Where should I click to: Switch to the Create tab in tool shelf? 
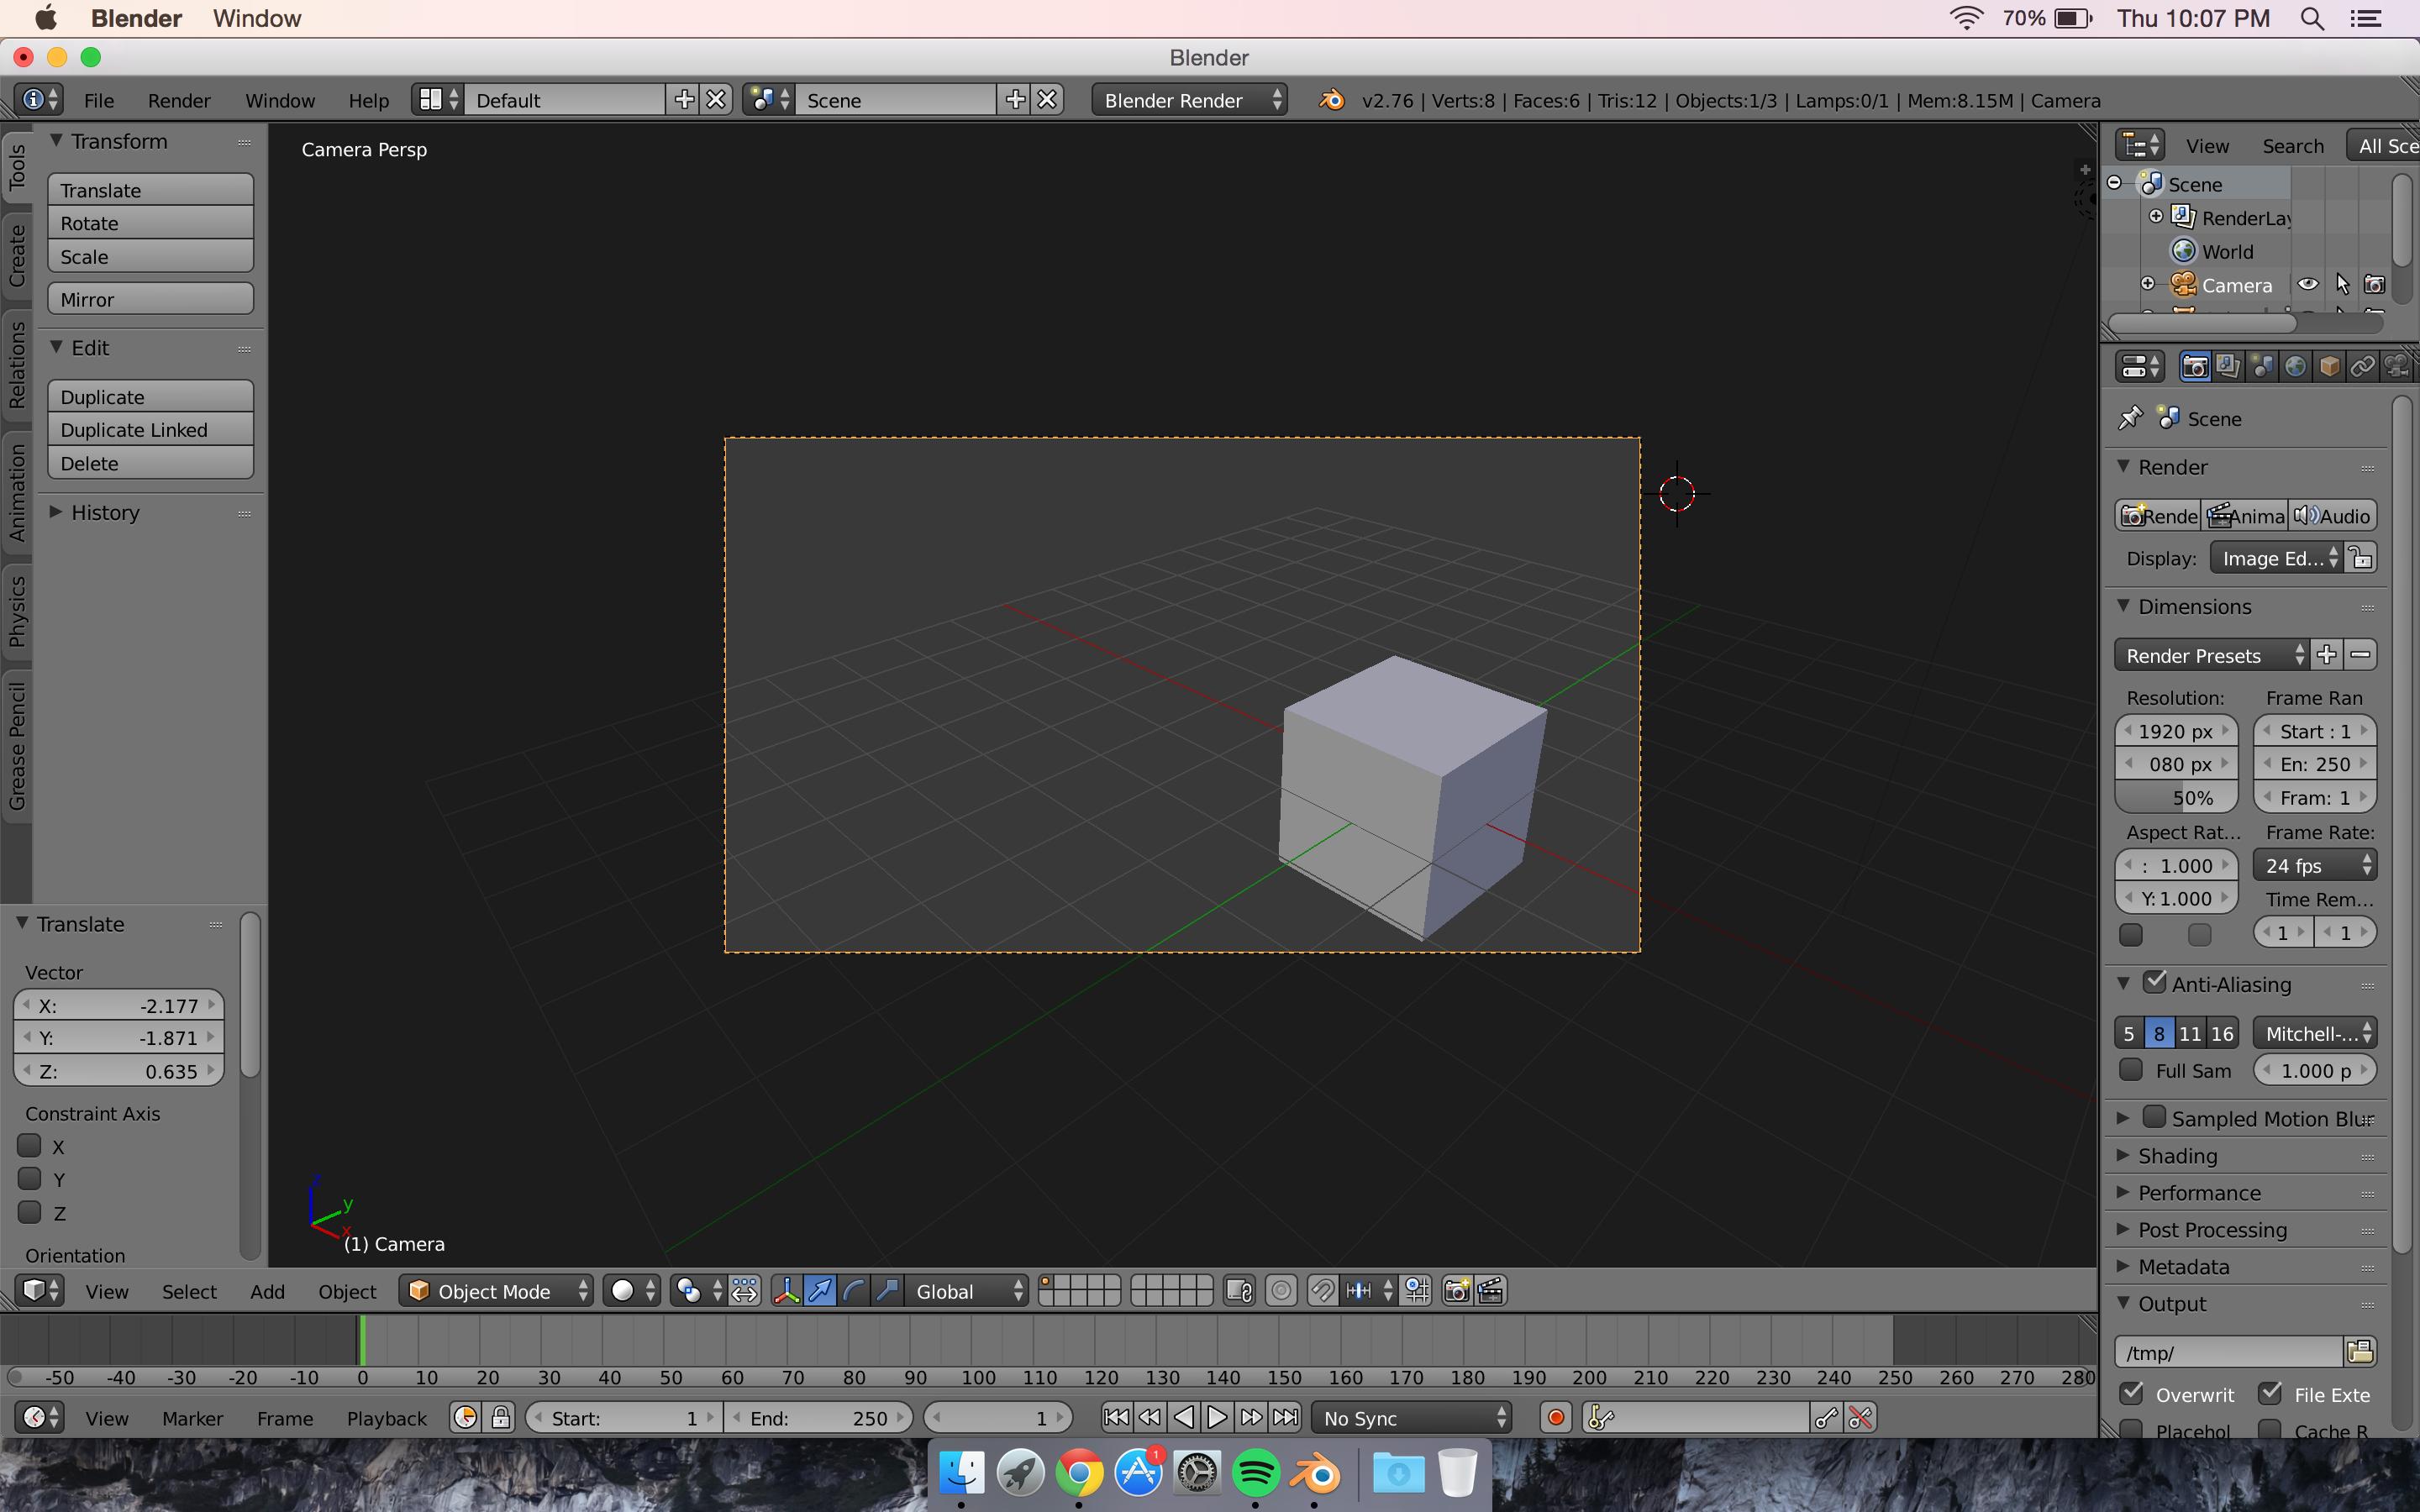(x=17, y=256)
